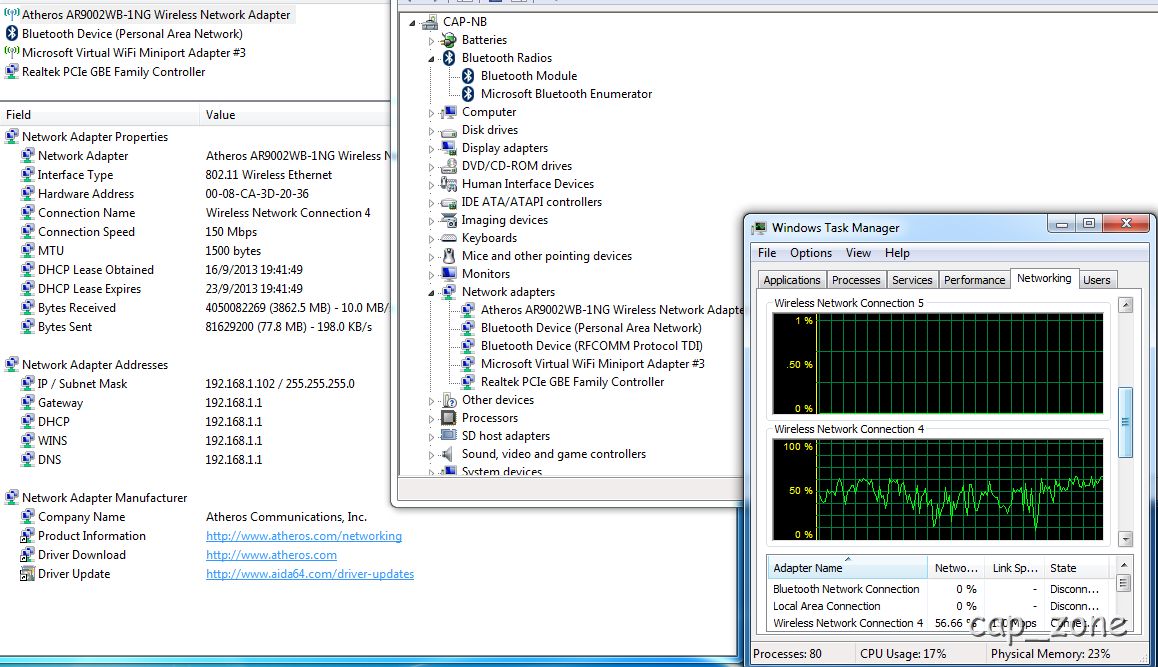The width and height of the screenshot is (1158, 667).
Task: Click the Other devices icon
Action: [448, 400]
